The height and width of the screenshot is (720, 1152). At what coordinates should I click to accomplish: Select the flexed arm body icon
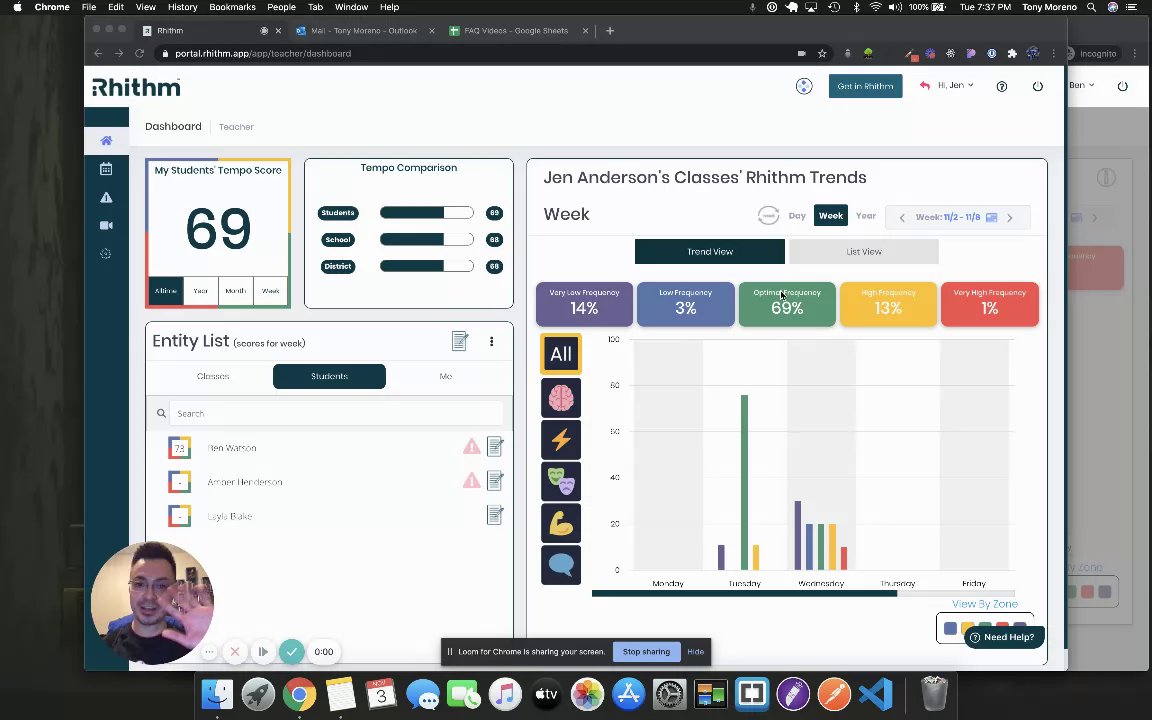(x=561, y=523)
